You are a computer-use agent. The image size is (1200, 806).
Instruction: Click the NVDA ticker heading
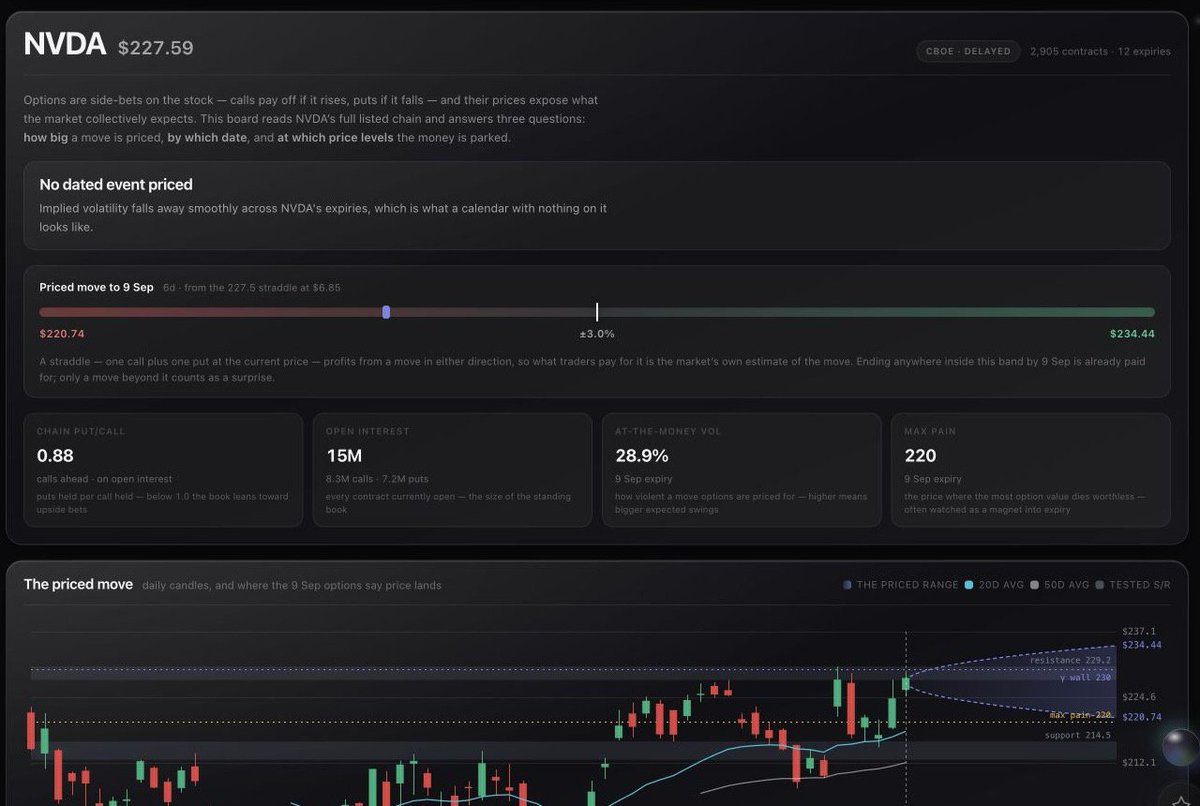pos(65,45)
